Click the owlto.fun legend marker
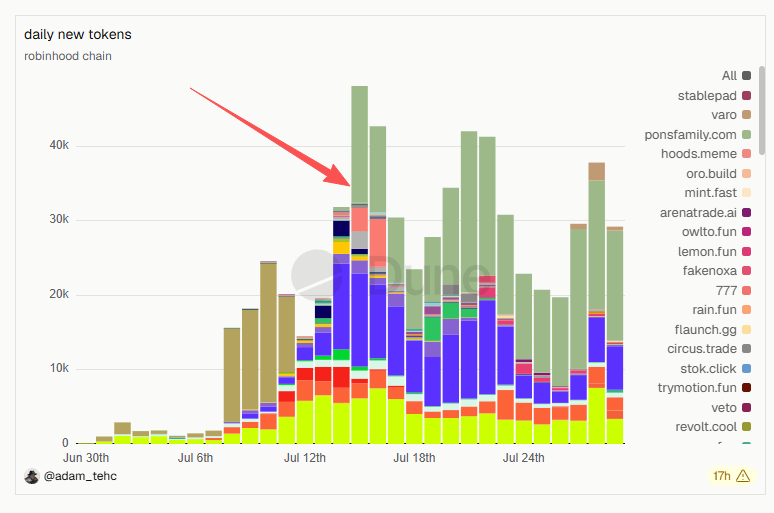Image resolution: width=774 pixels, height=513 pixels. (x=746, y=232)
